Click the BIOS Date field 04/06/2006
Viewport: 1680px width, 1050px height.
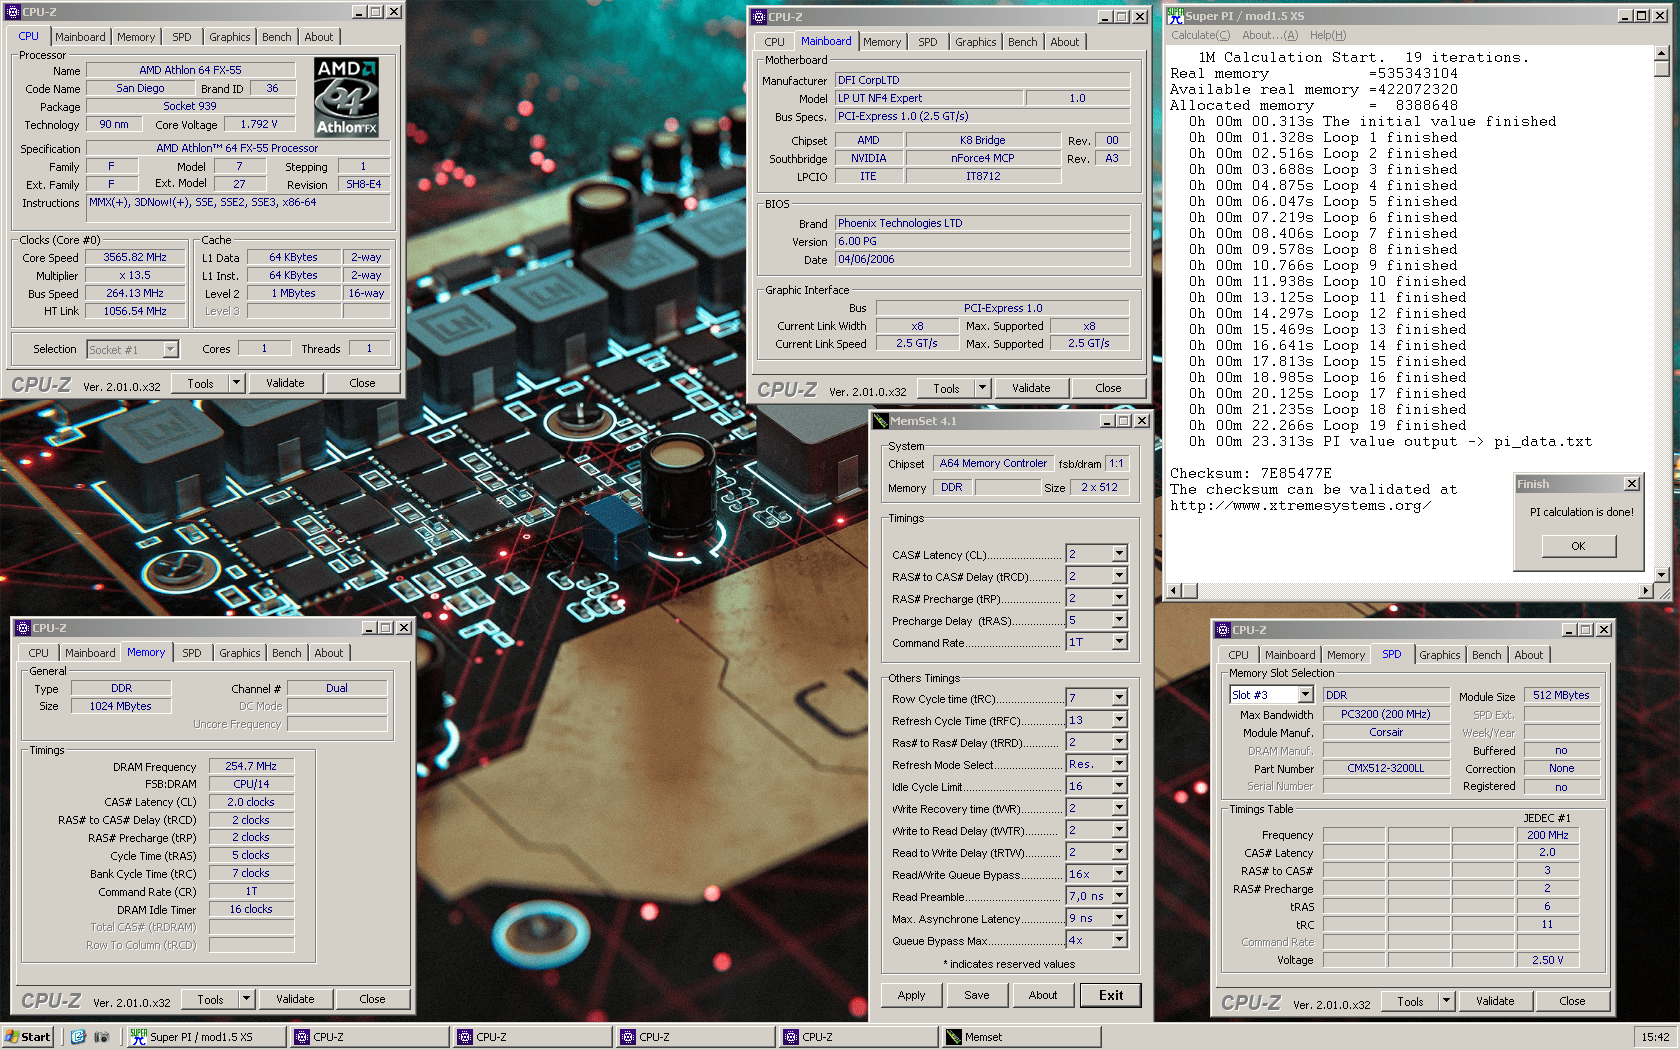[983, 259]
